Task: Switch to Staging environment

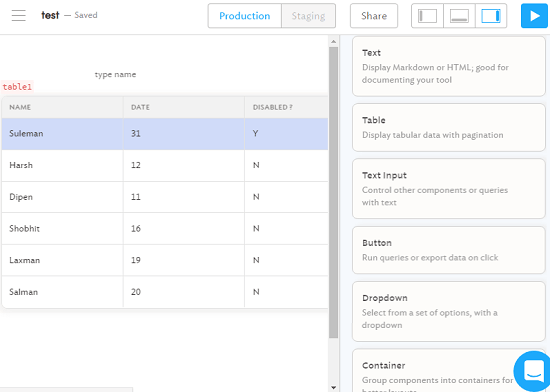Action: (x=308, y=16)
